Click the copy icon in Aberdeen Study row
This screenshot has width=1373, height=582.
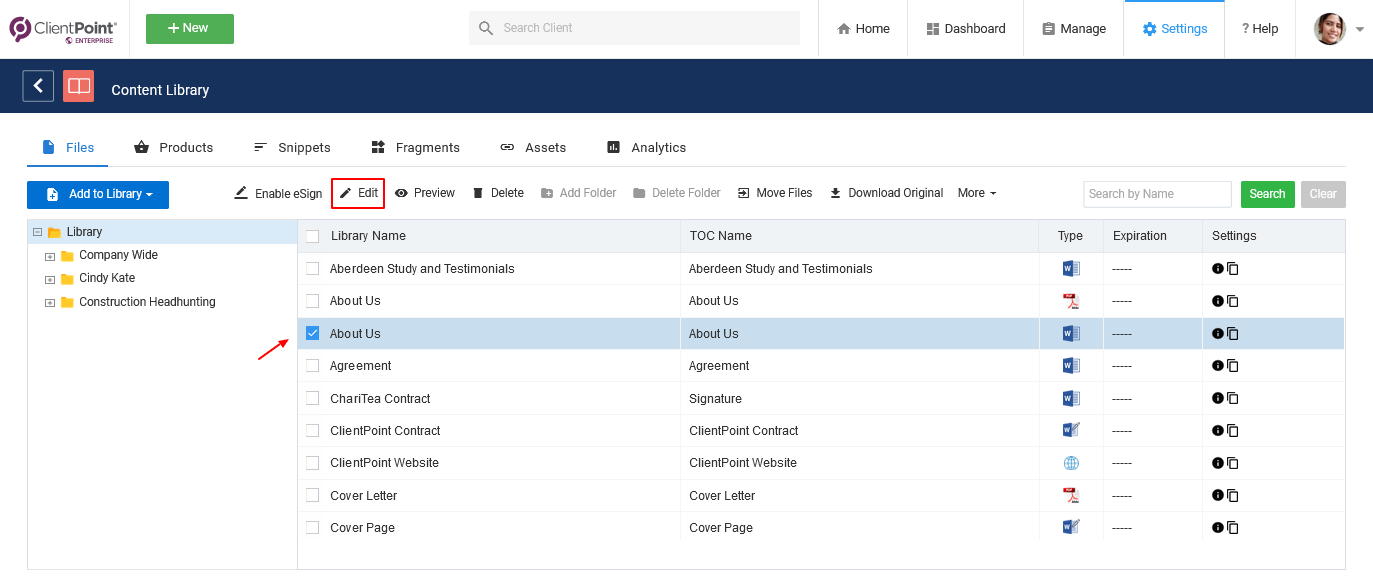1233,269
